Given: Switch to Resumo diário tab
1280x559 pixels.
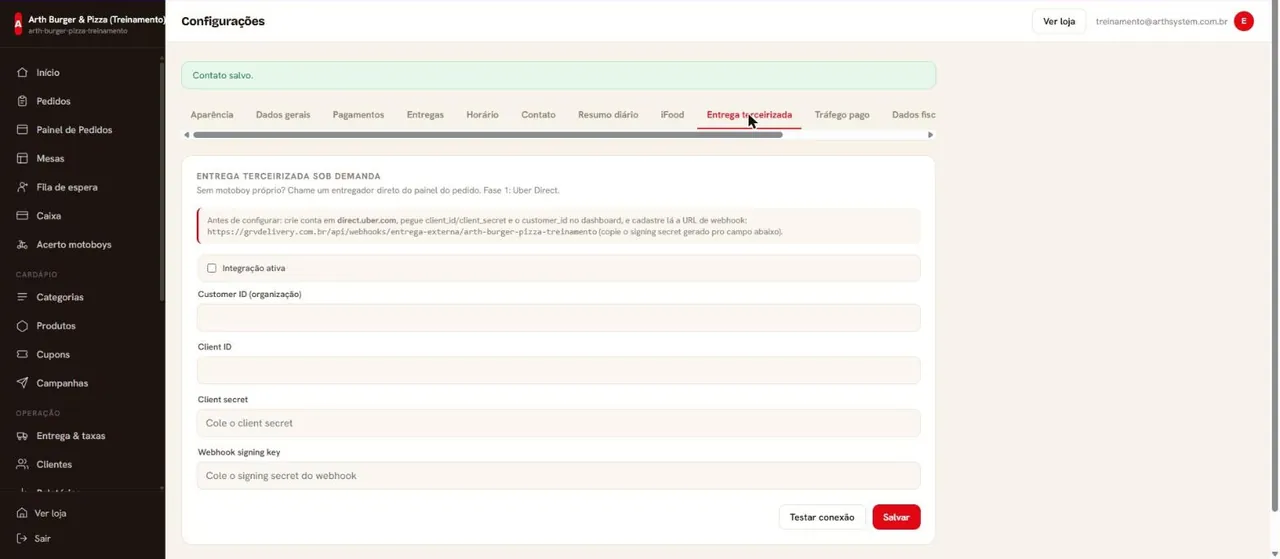Looking at the screenshot, I should pos(608,115).
